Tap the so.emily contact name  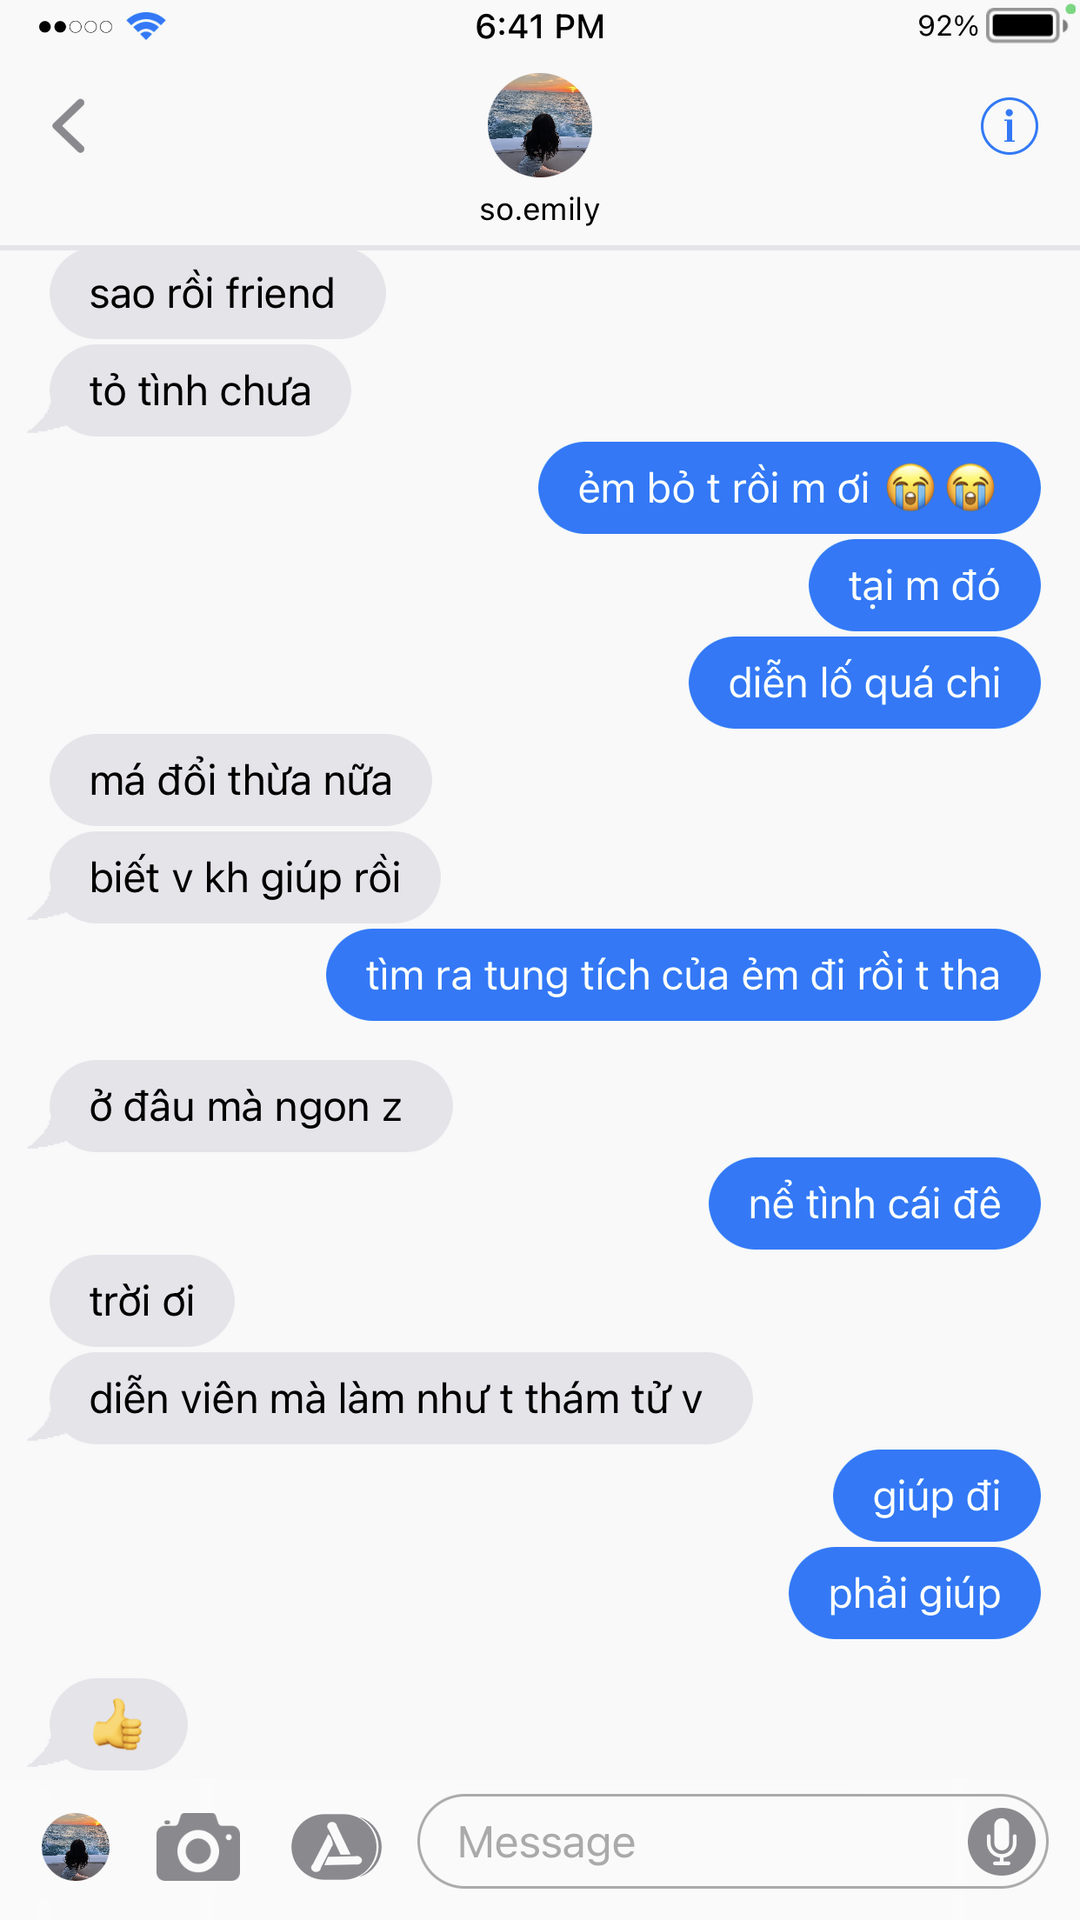(540, 210)
